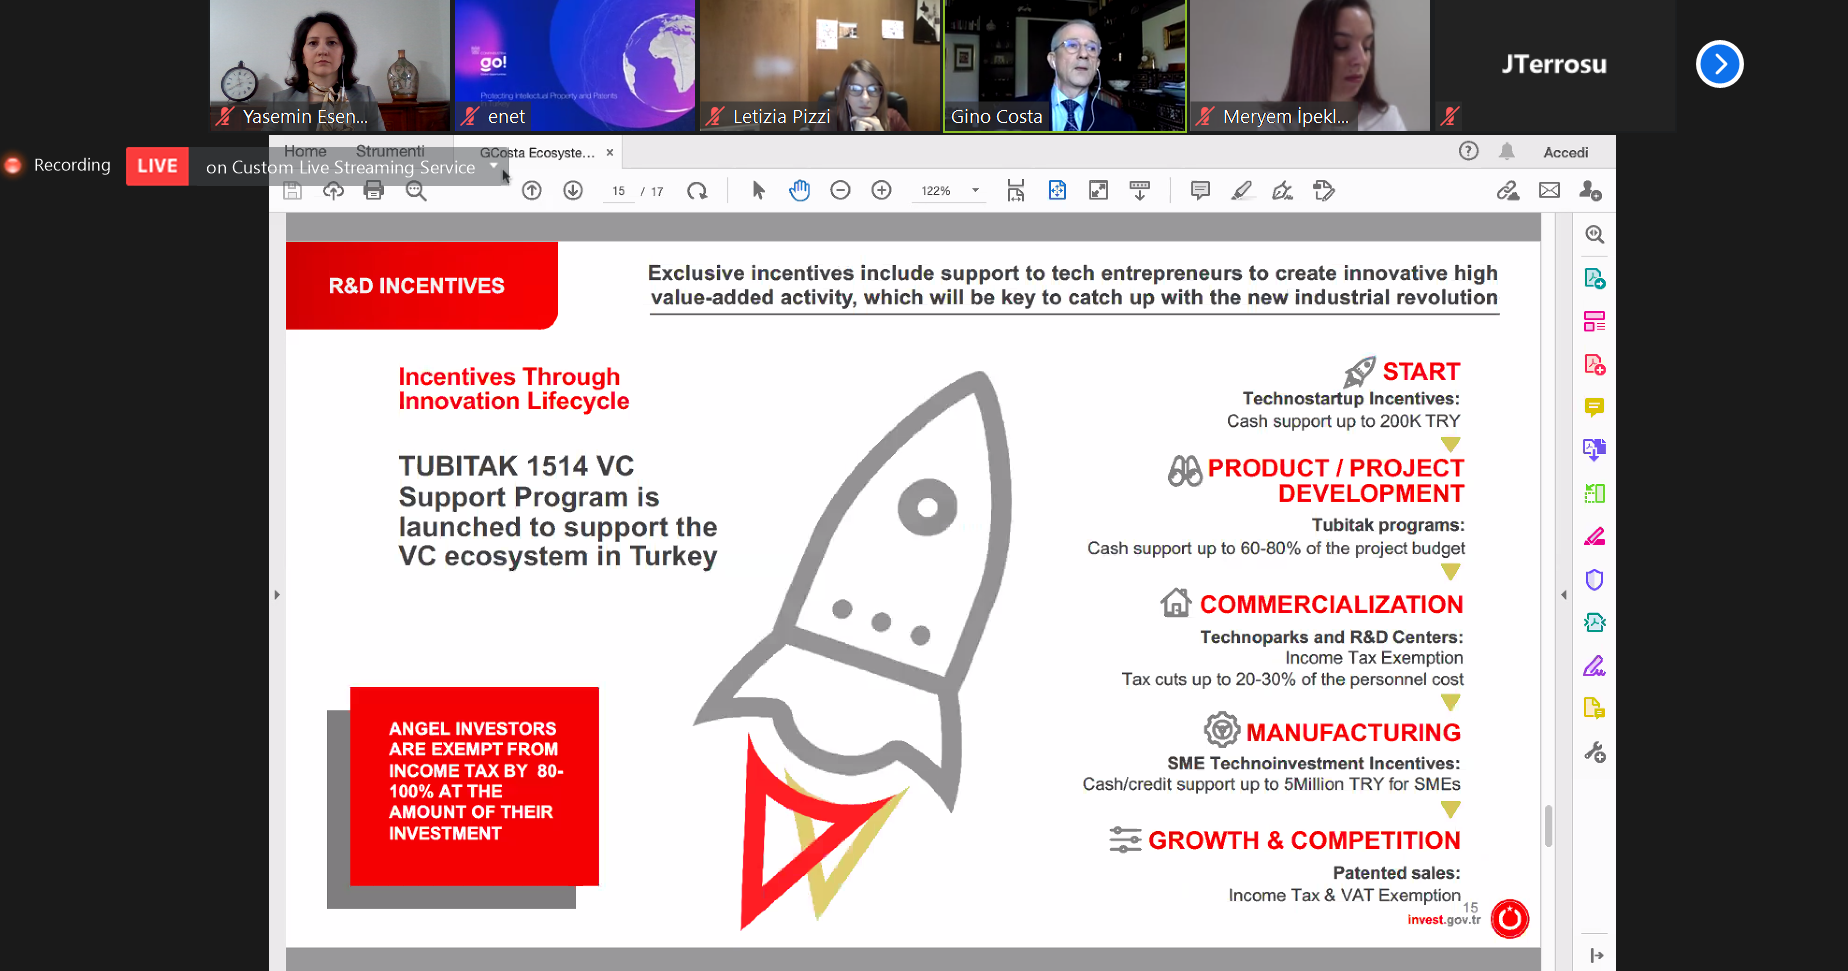
Task: Open the Protect shield tool in sidebar
Action: coord(1595,580)
